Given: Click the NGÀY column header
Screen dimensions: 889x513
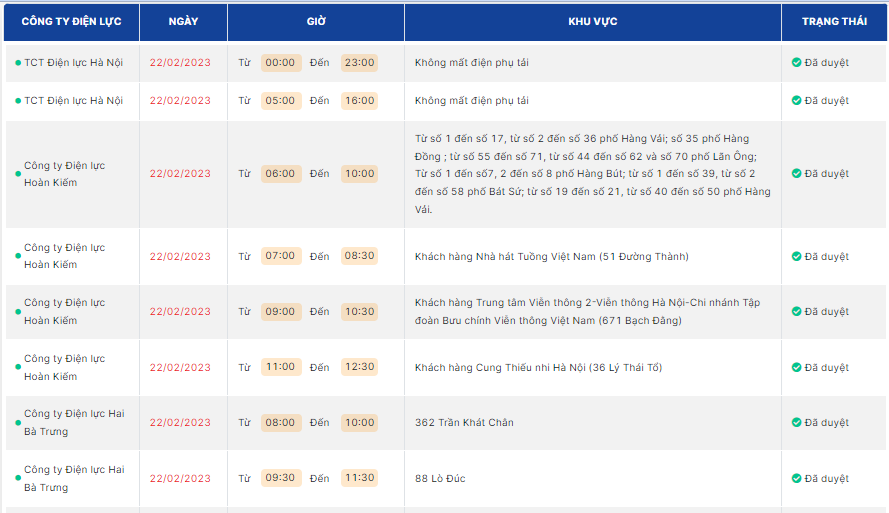Looking at the screenshot, I should pos(183,22).
